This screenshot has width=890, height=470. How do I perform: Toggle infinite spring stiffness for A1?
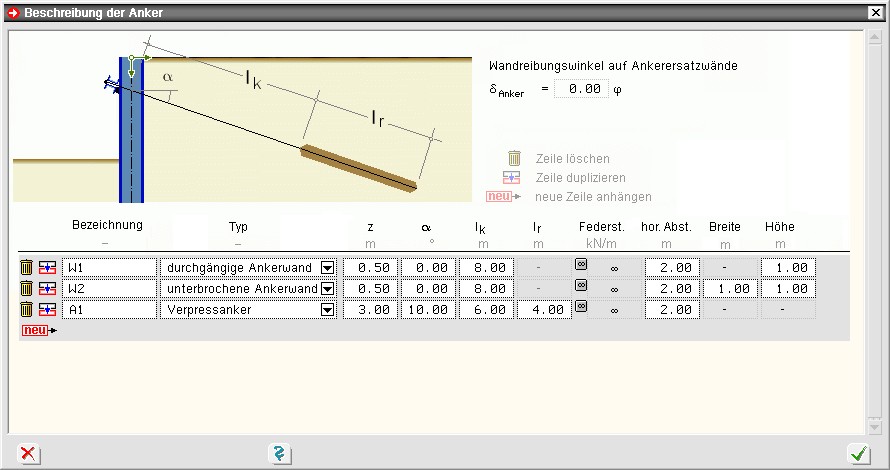pyautogui.click(x=580, y=307)
